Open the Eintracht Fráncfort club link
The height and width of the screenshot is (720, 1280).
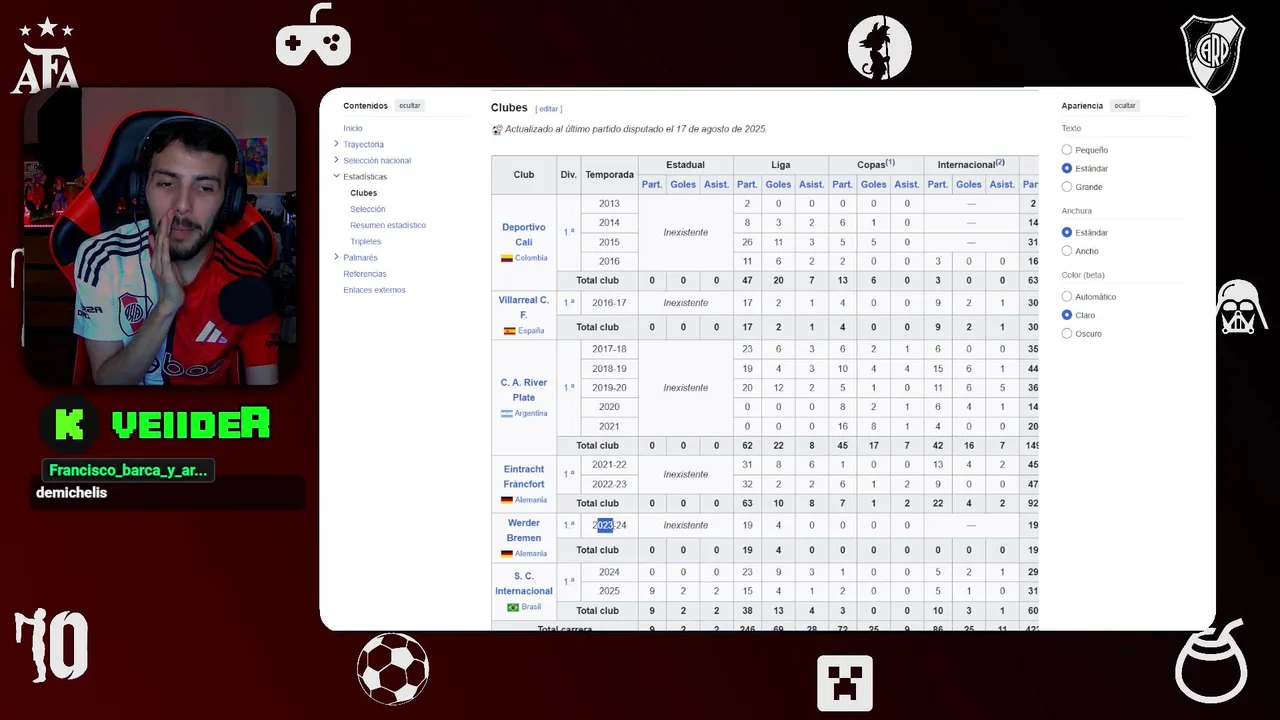pyautogui.click(x=524, y=476)
